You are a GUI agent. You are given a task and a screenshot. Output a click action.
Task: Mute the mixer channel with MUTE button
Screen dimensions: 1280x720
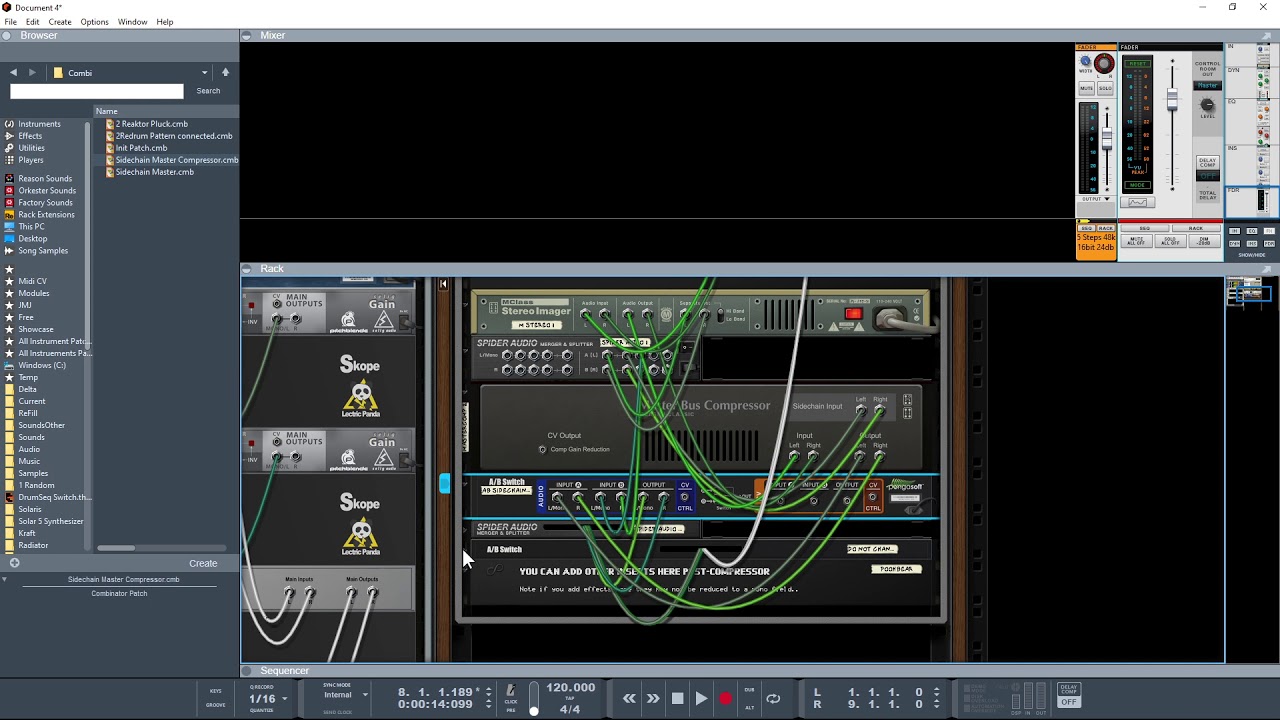click(x=1086, y=88)
